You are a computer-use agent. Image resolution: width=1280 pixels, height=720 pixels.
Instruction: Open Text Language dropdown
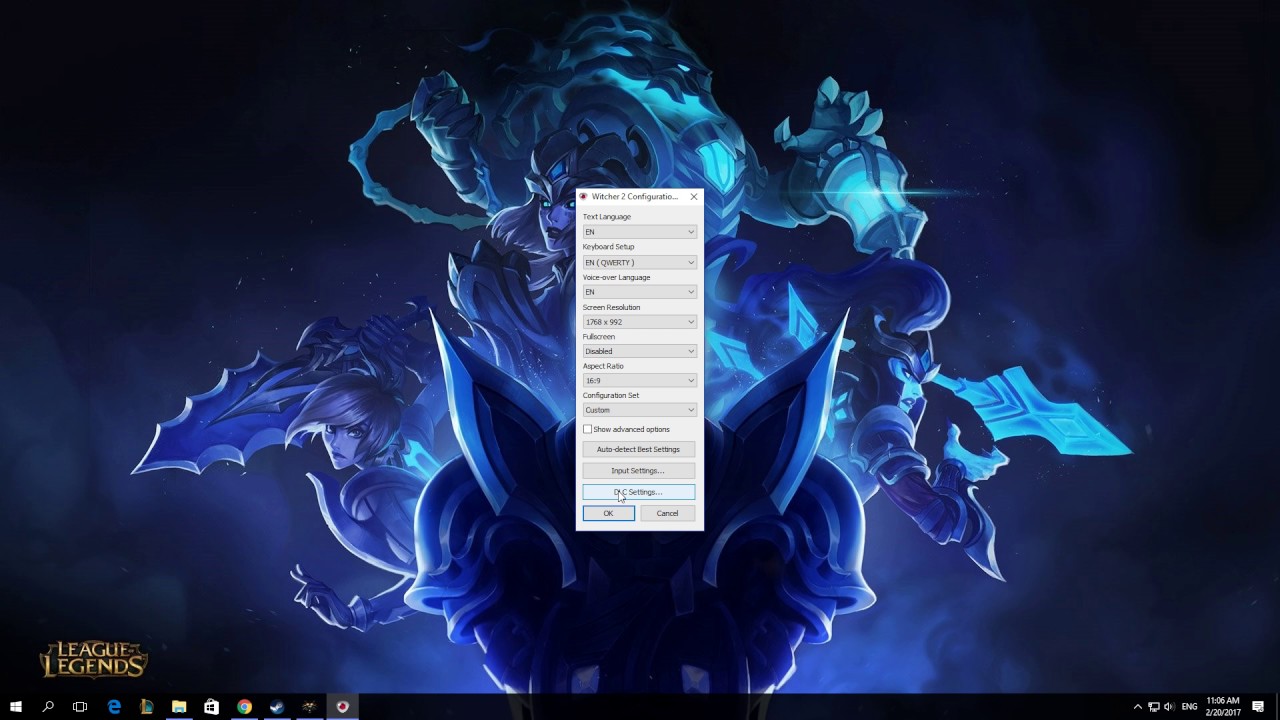pyautogui.click(x=639, y=232)
